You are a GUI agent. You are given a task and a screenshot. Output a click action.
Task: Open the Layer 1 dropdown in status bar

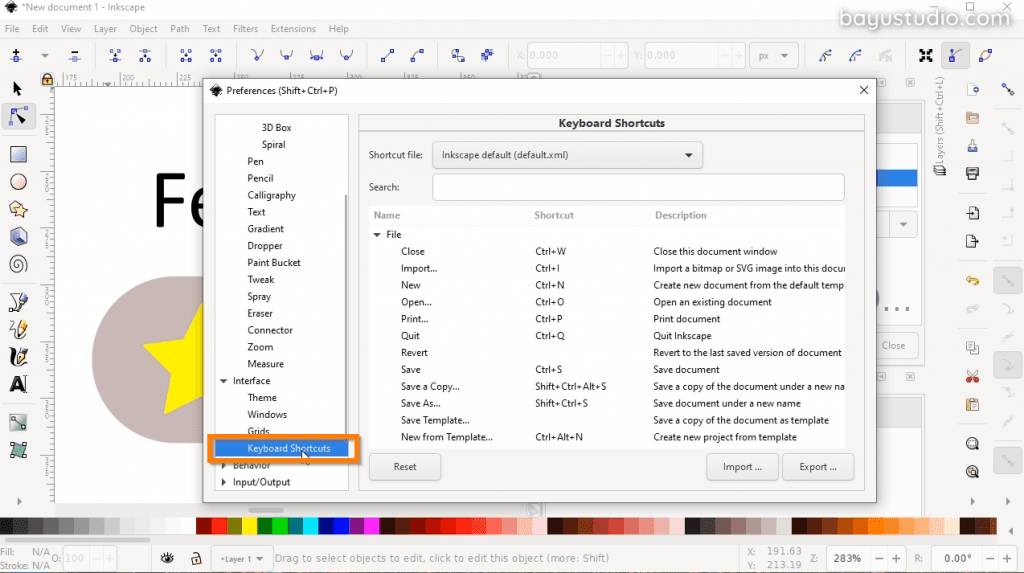tap(242, 559)
